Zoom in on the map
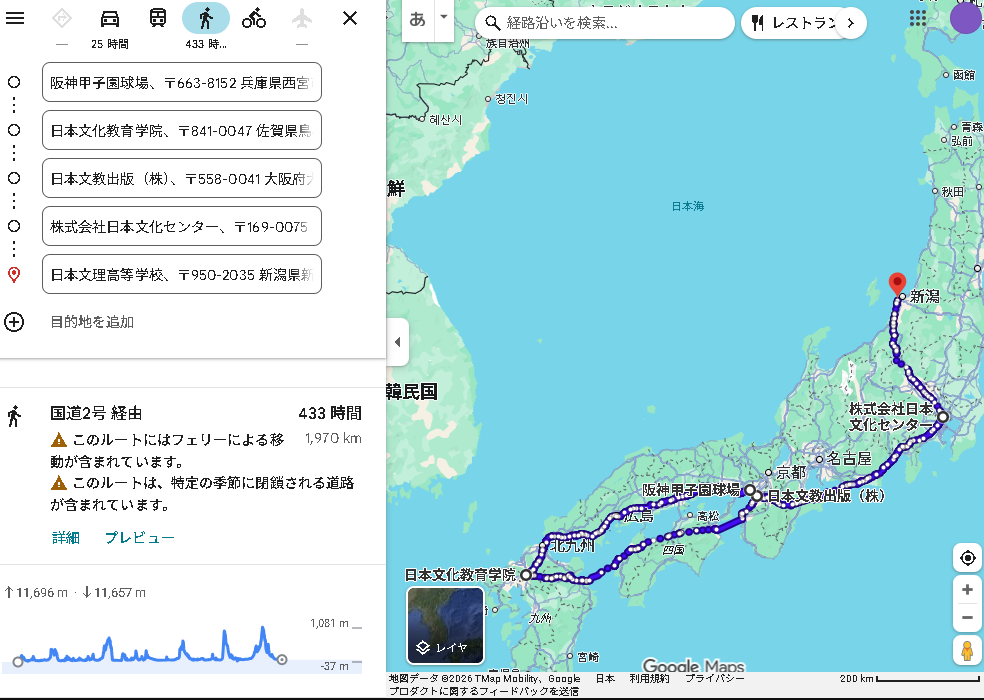The width and height of the screenshot is (984, 700). pyautogui.click(x=967, y=590)
